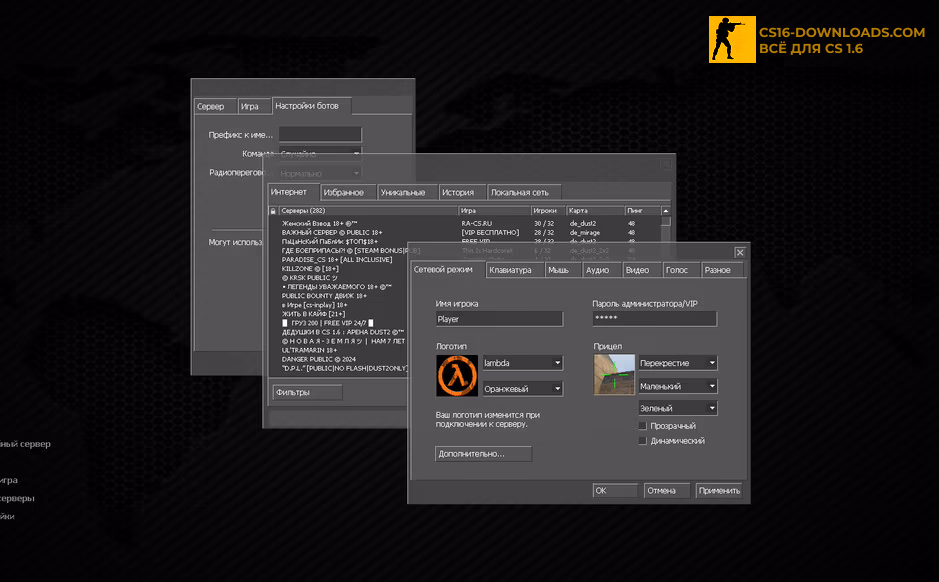Open the Дополнительно... advanced settings button
The image size is (939, 582).
pos(483,454)
